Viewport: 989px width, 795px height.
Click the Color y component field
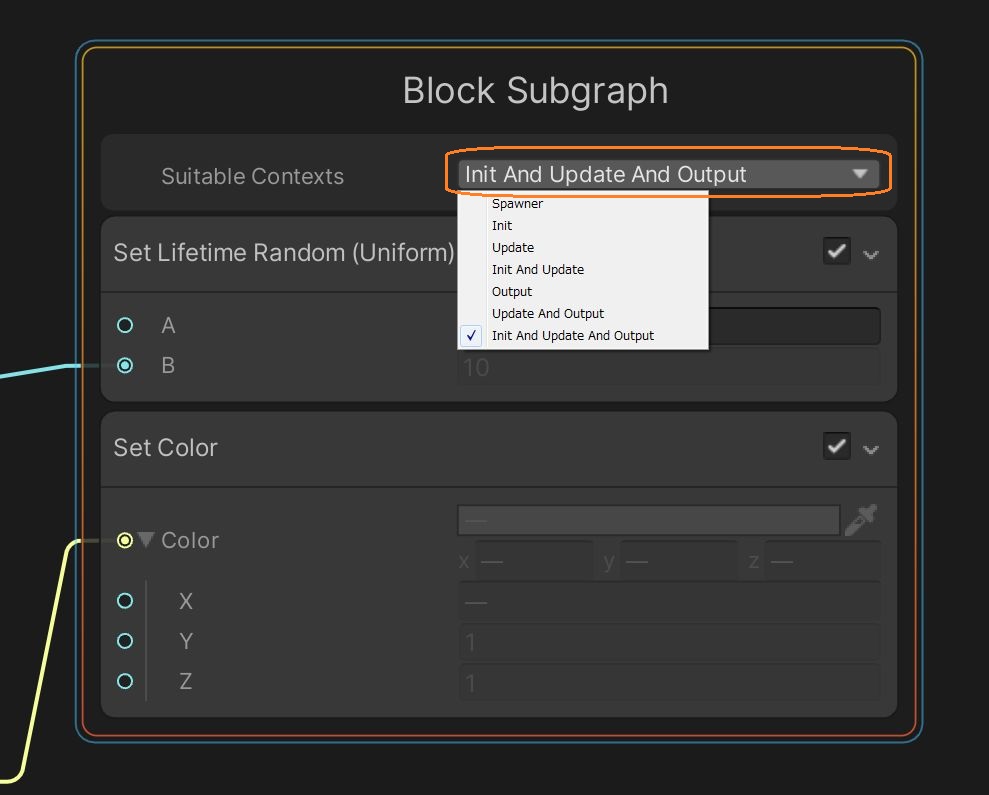(679, 561)
